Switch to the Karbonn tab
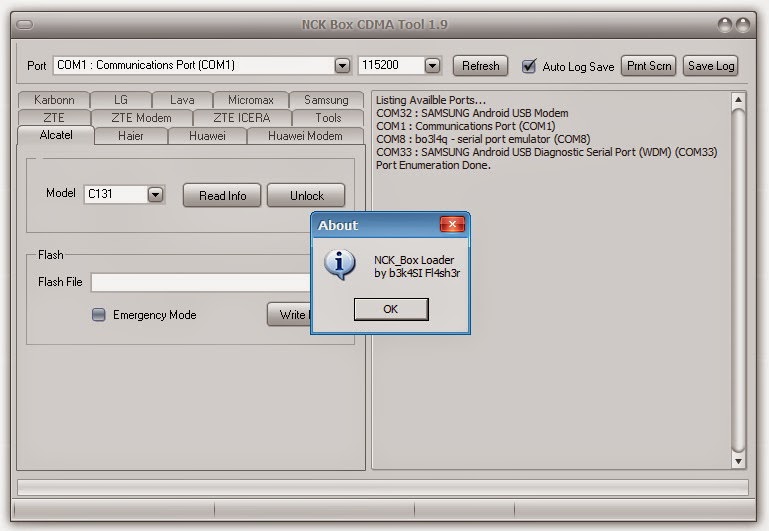 point(54,100)
